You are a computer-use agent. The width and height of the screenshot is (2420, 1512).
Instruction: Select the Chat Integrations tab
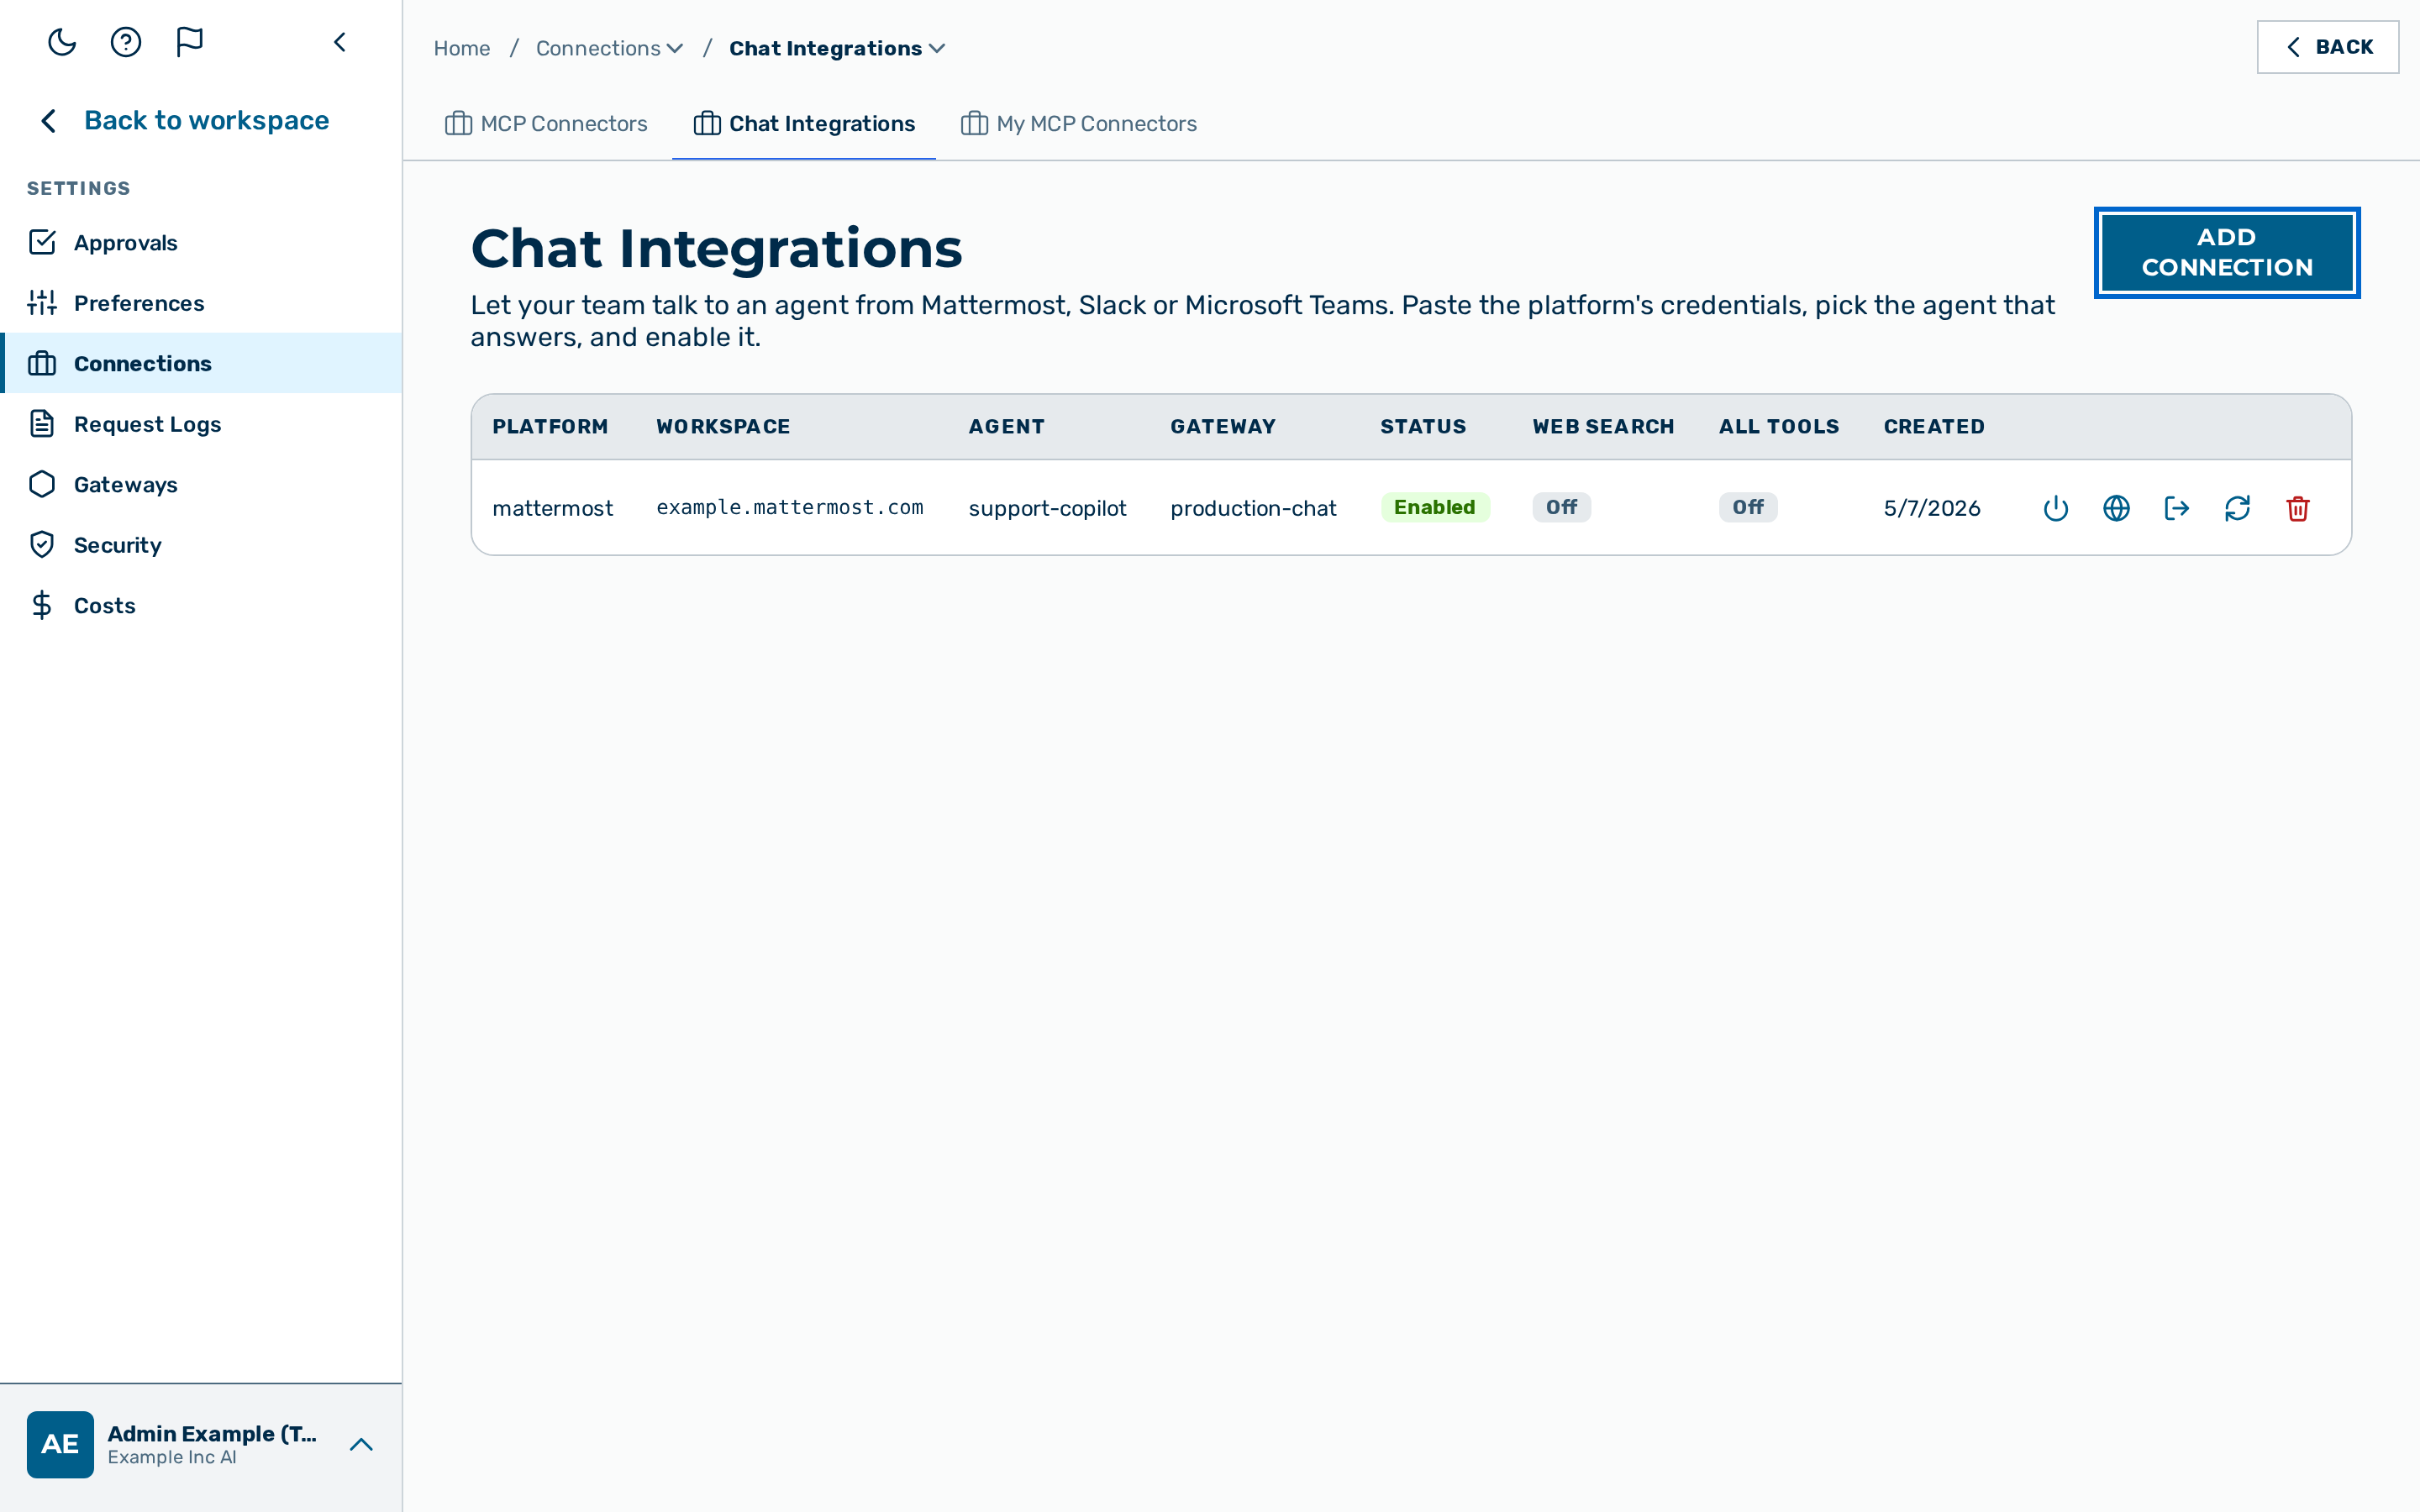tap(804, 124)
